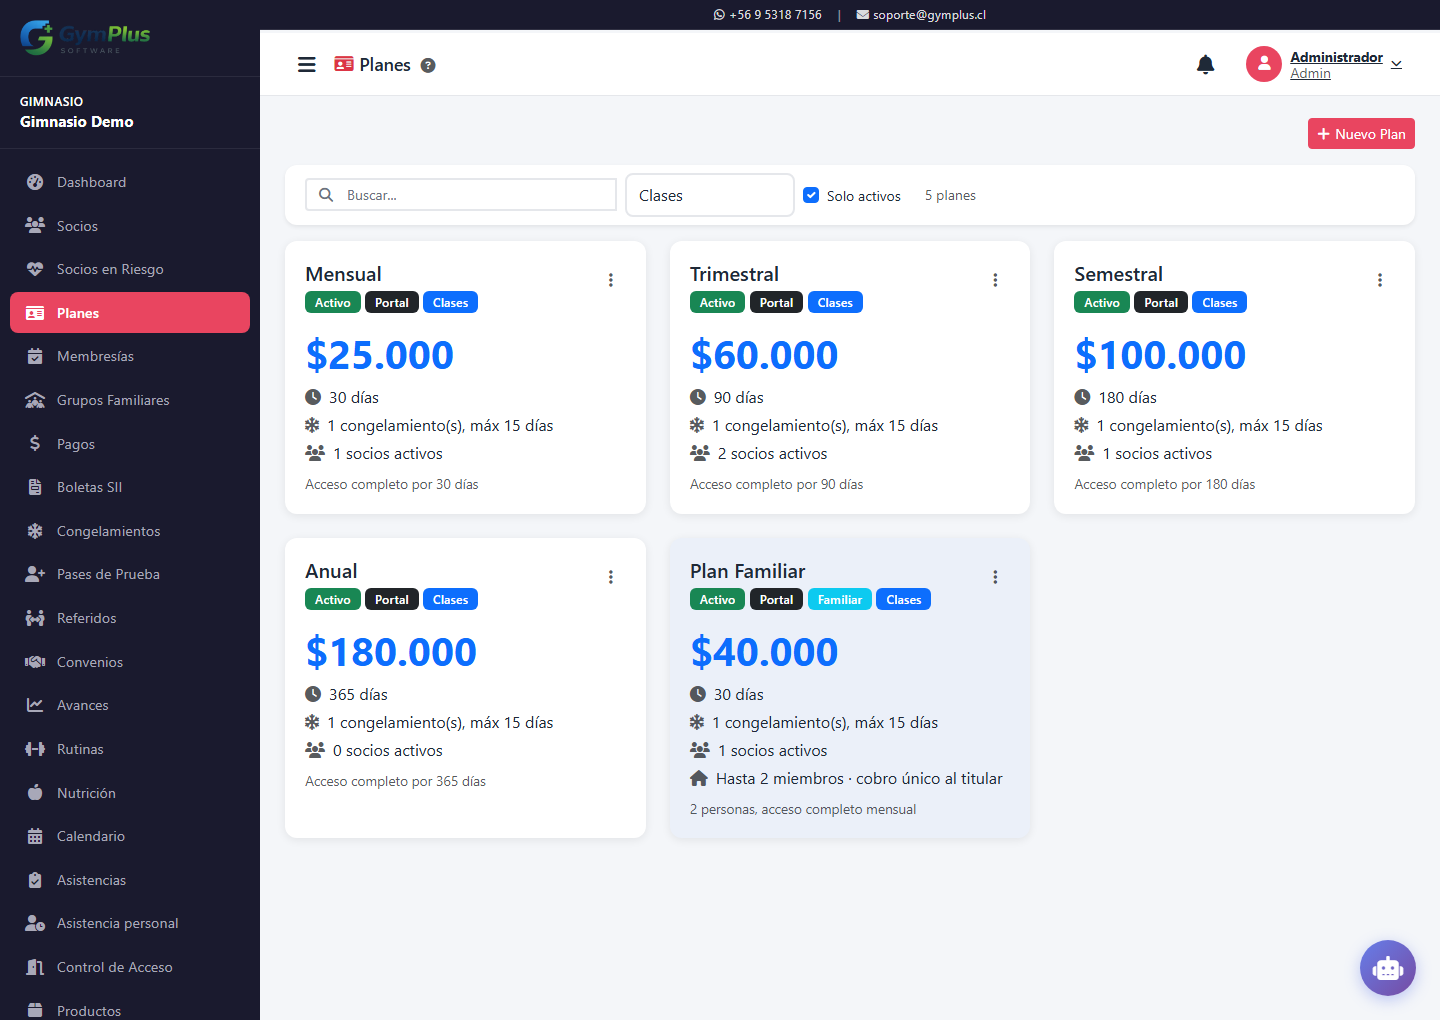Open options menu for Semestral plan
Viewport: 1440px width, 1020px height.
tap(1380, 280)
